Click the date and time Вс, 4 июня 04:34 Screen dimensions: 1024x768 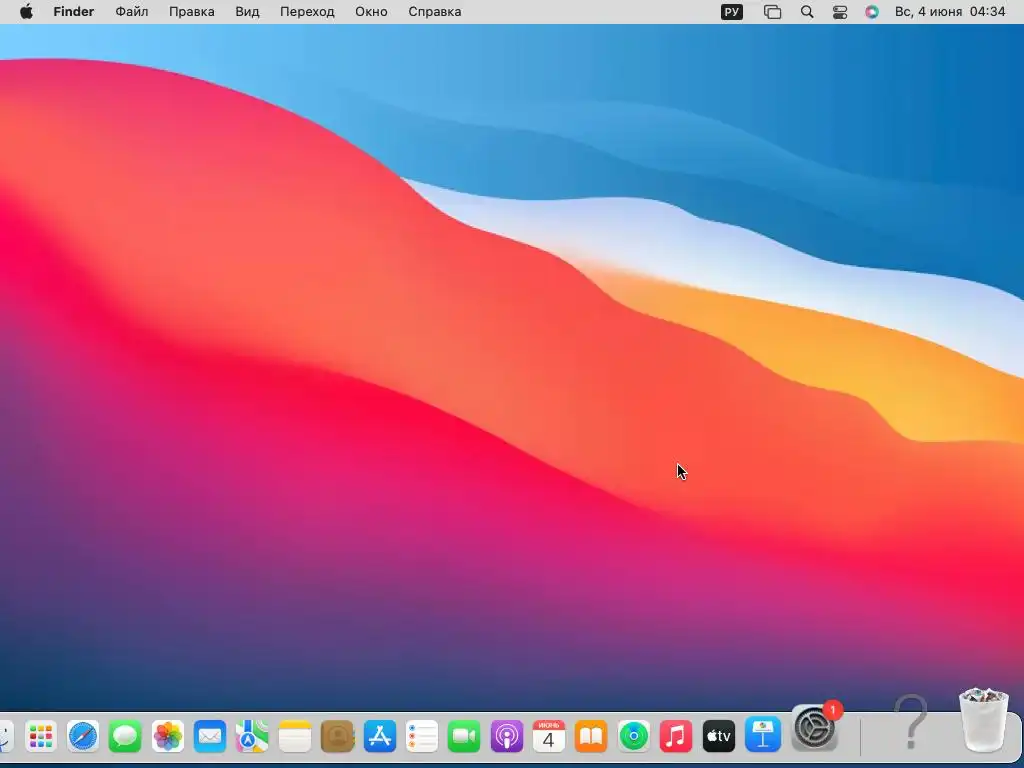pyautogui.click(x=950, y=12)
